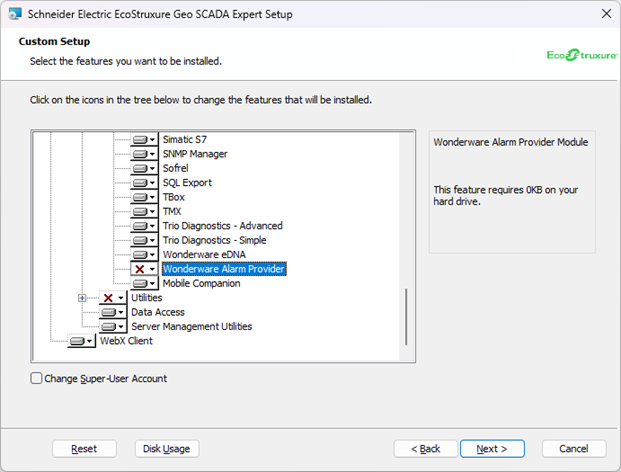
Task: Select the TBox feature entry
Action: point(174,197)
